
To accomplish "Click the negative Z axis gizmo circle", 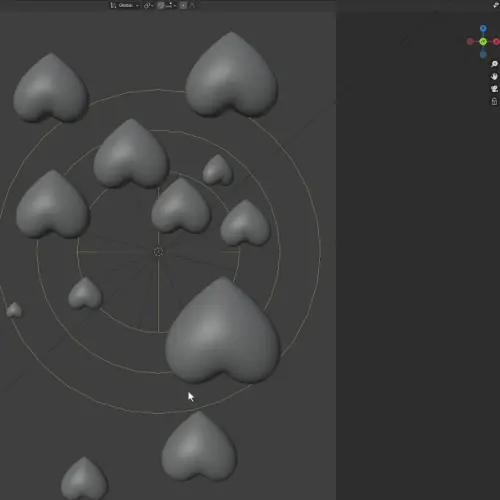I will point(483,54).
